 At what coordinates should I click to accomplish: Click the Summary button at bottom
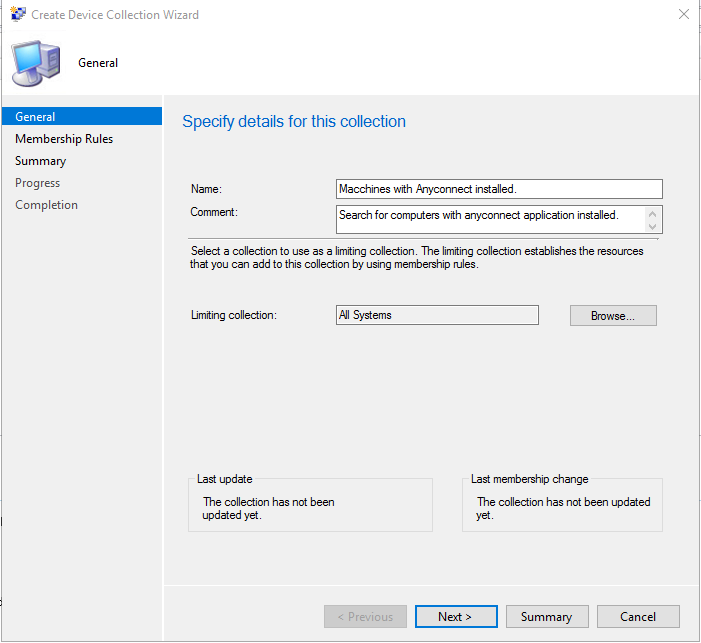click(547, 617)
